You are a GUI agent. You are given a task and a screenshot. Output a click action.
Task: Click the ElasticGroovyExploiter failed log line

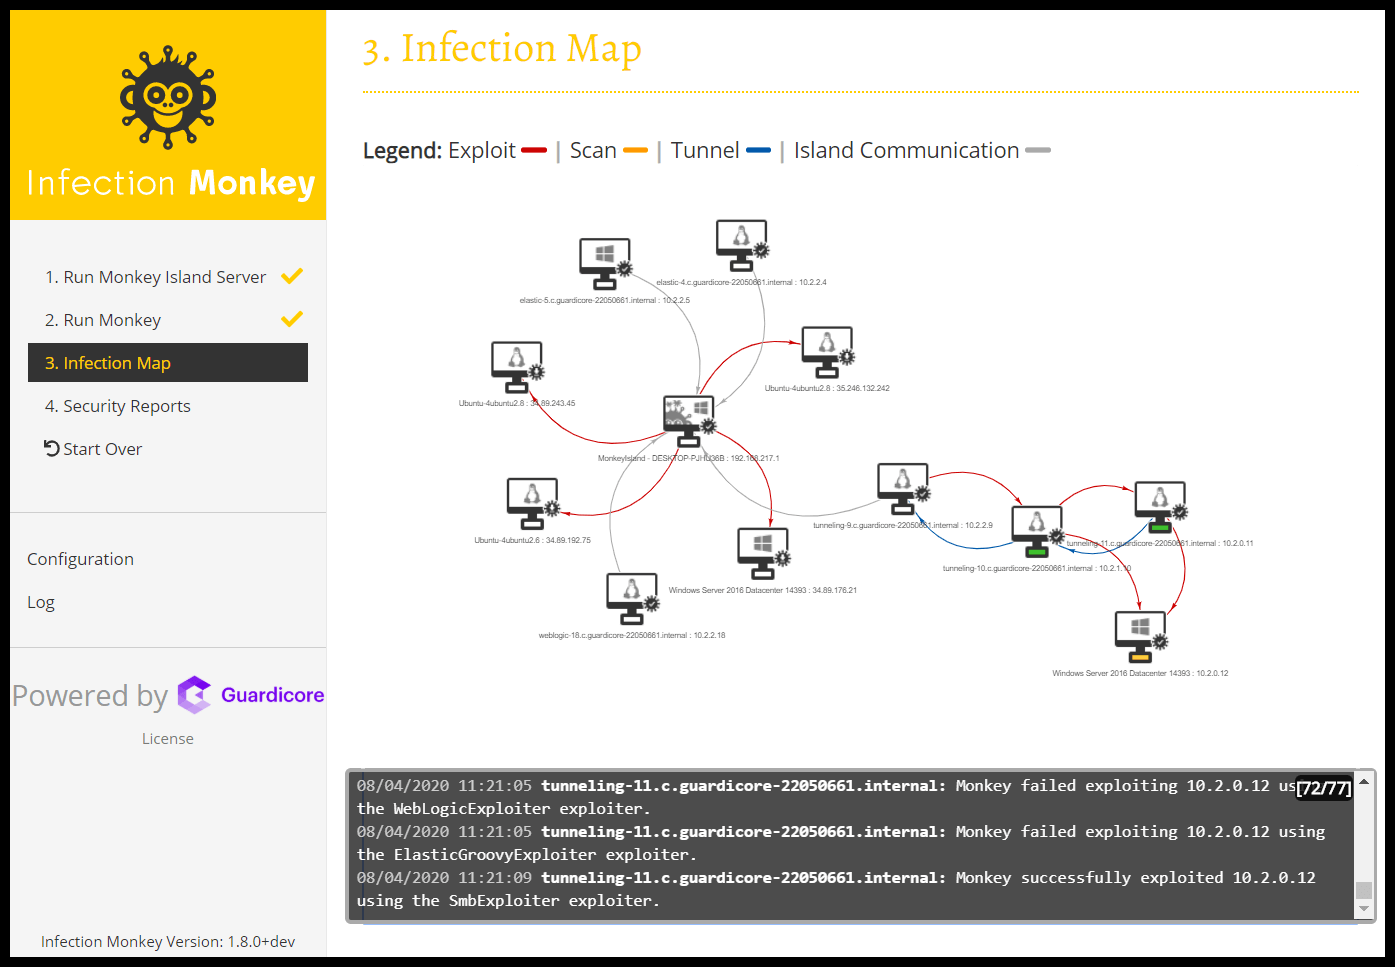click(x=841, y=843)
